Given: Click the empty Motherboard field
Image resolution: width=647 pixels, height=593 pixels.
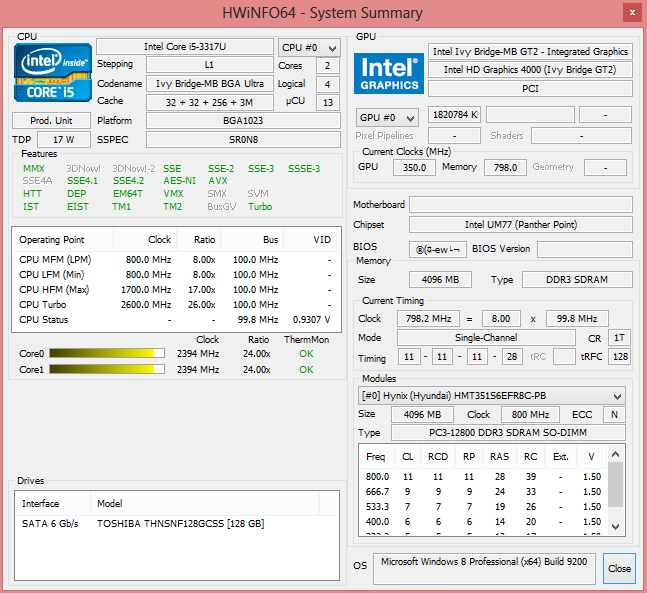Looking at the screenshot, I should click(x=521, y=205).
